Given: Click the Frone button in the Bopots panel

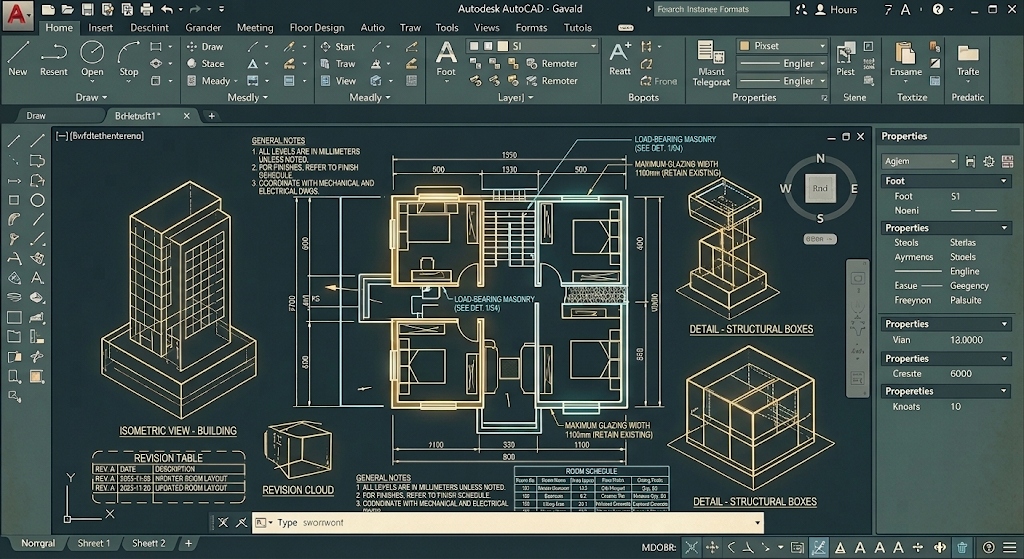Looking at the screenshot, I should click(658, 81).
